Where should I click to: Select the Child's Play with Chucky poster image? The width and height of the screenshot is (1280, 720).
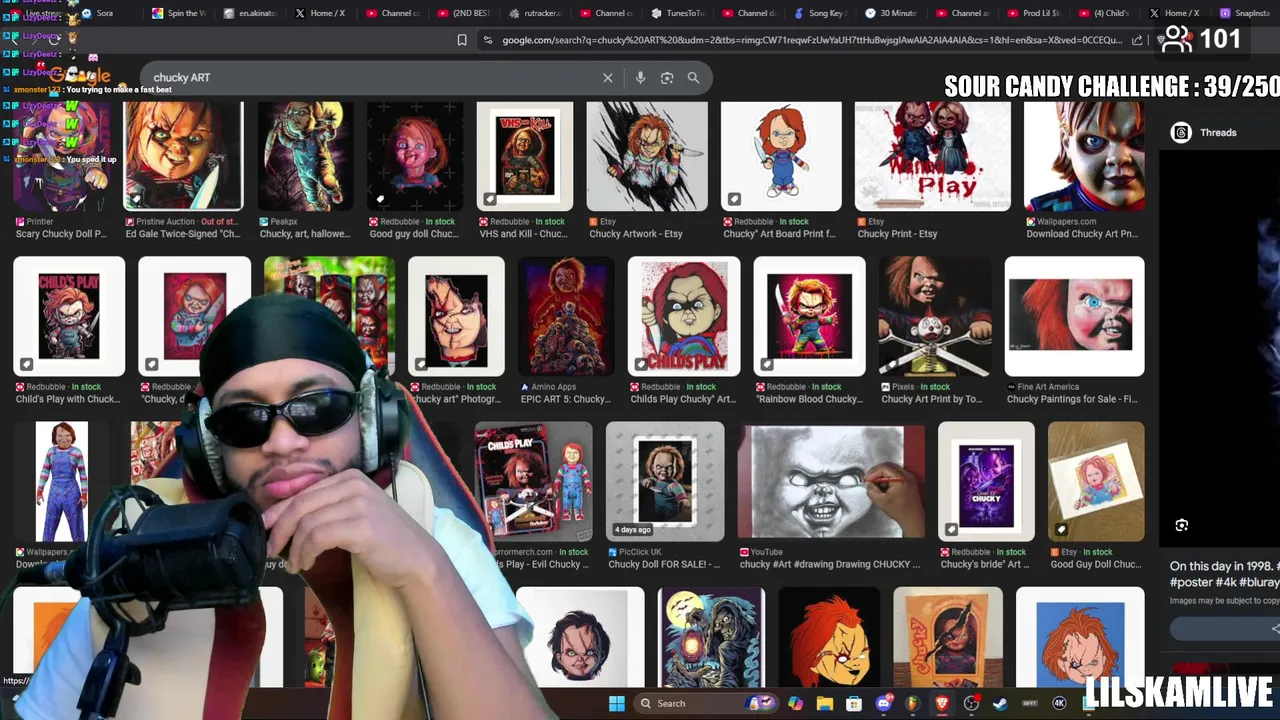tap(69, 316)
